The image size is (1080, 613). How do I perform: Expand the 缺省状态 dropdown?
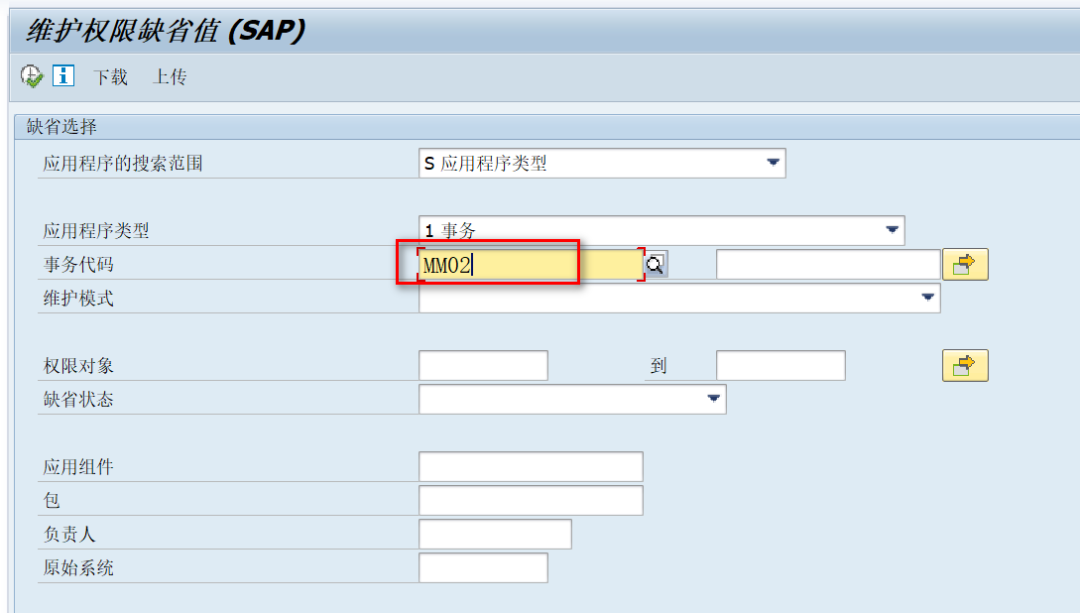point(572,399)
